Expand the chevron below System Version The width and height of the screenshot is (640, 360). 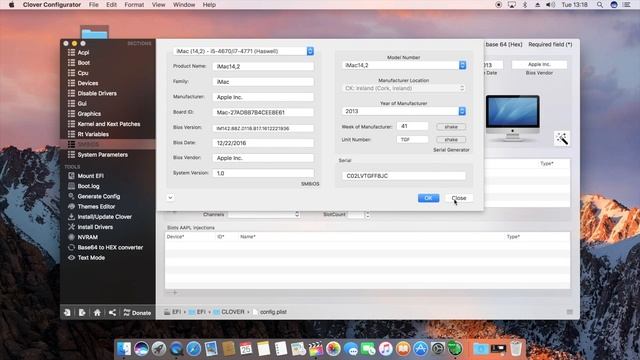tap(170, 198)
